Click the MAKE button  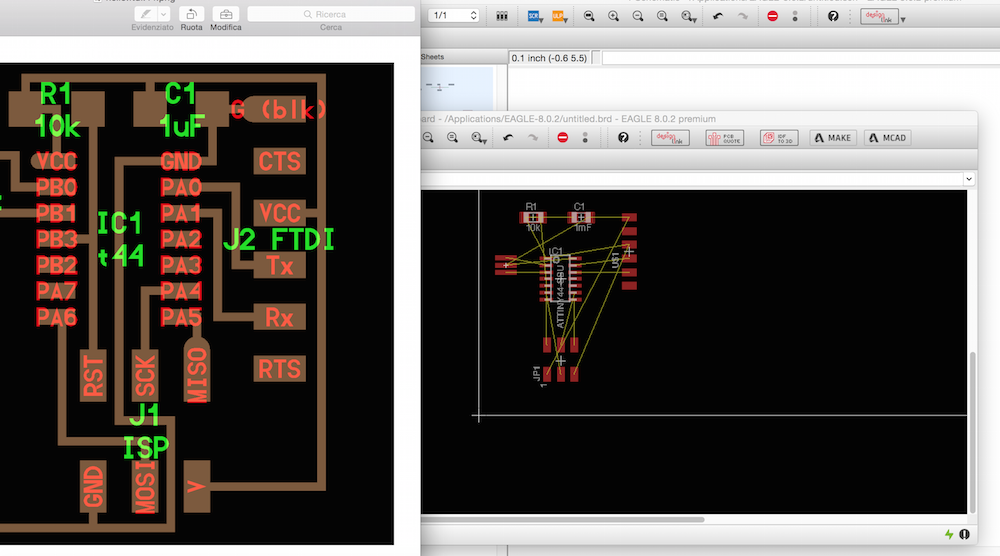click(x=833, y=138)
